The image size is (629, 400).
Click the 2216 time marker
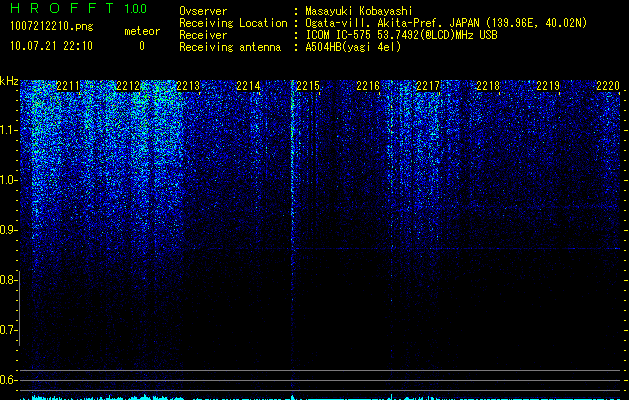[368, 86]
